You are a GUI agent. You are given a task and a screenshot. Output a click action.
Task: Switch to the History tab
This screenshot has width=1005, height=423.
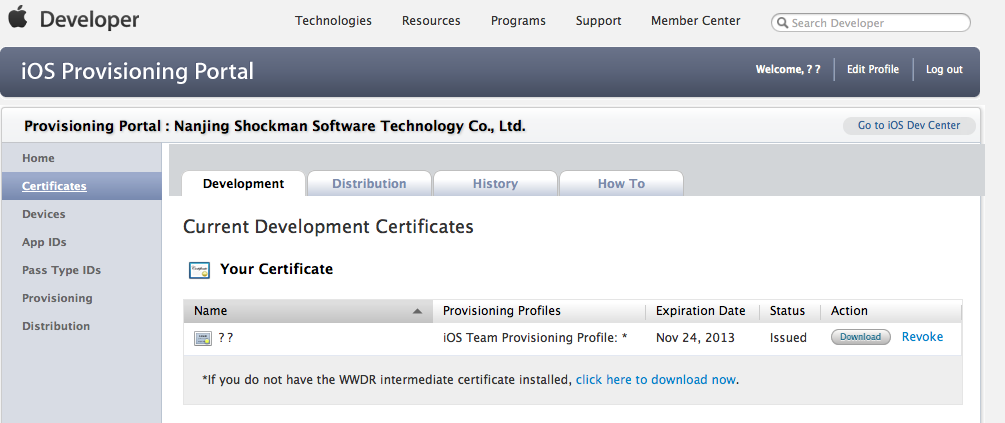pos(495,183)
